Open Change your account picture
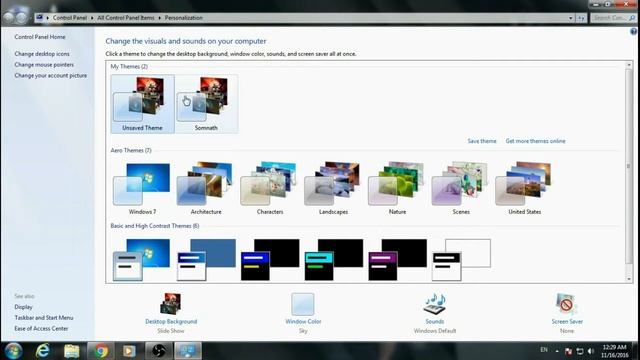 click(x=51, y=76)
